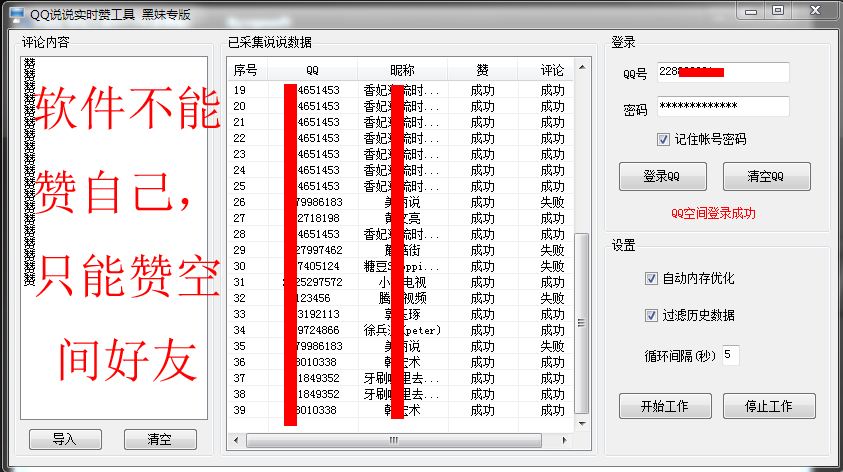
Task: Sort by the 昵称 column header
Action: pyautogui.click(x=402, y=70)
